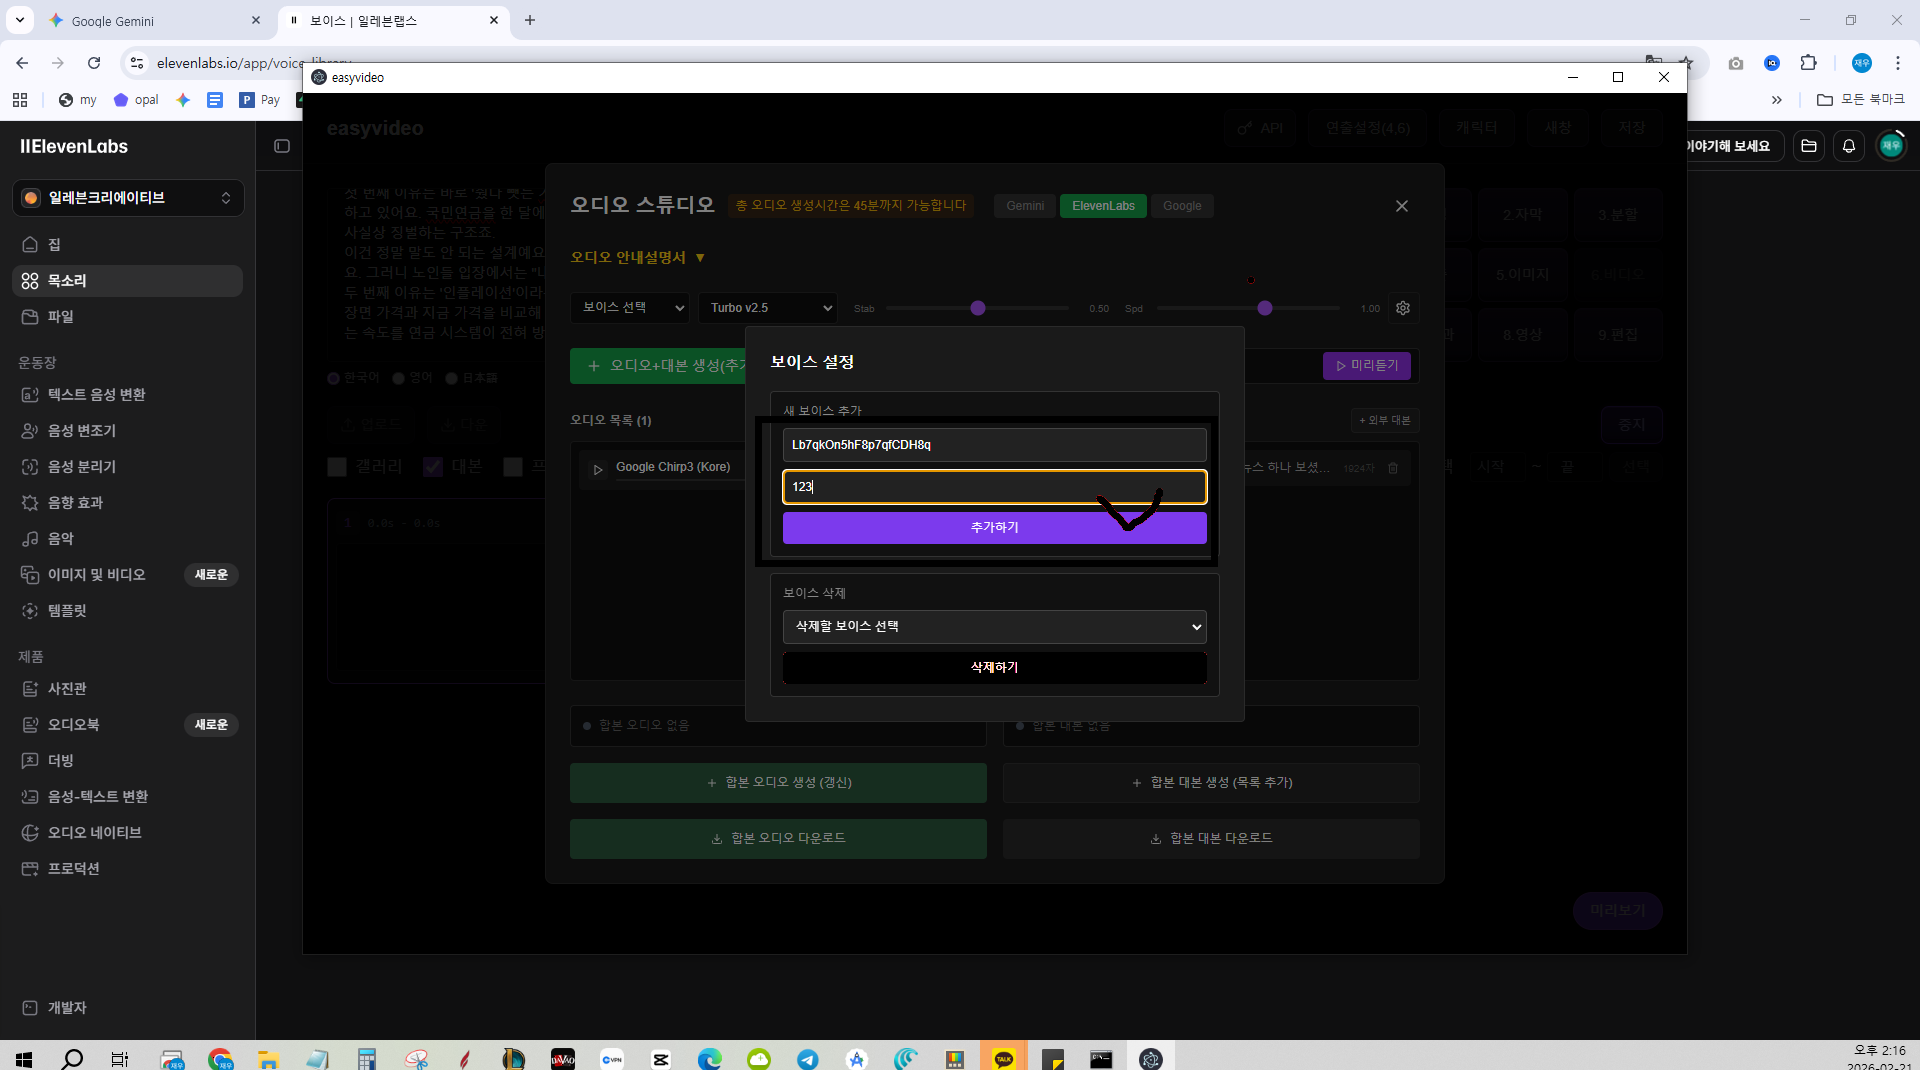
Task: Click 합본 대본 생성 (목록 추가) button
Action: coord(1211,783)
